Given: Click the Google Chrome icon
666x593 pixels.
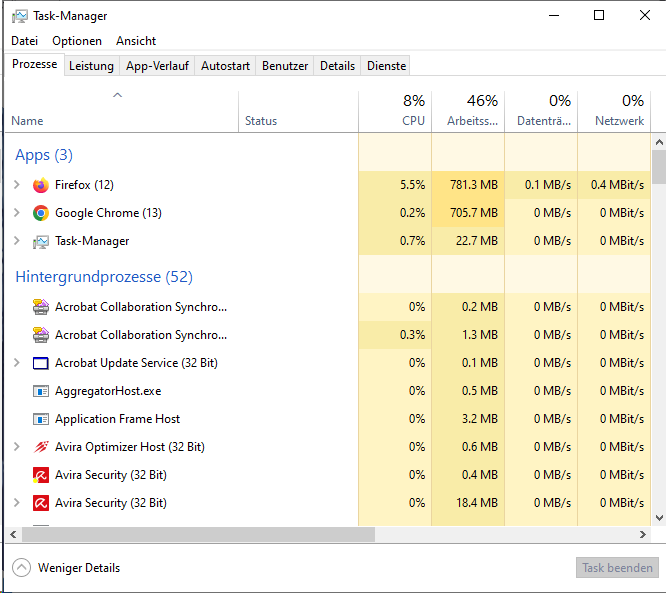Looking at the screenshot, I should click(x=41, y=213).
